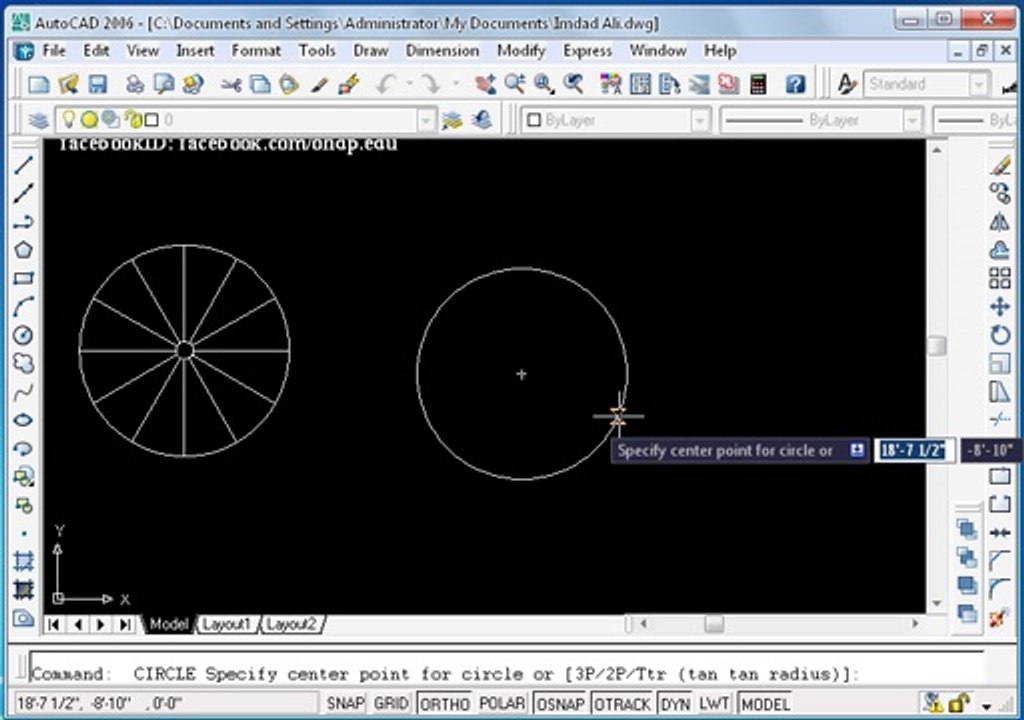Screen dimensions: 1024x720
Task: Open the Modify menu
Action: pos(520,50)
